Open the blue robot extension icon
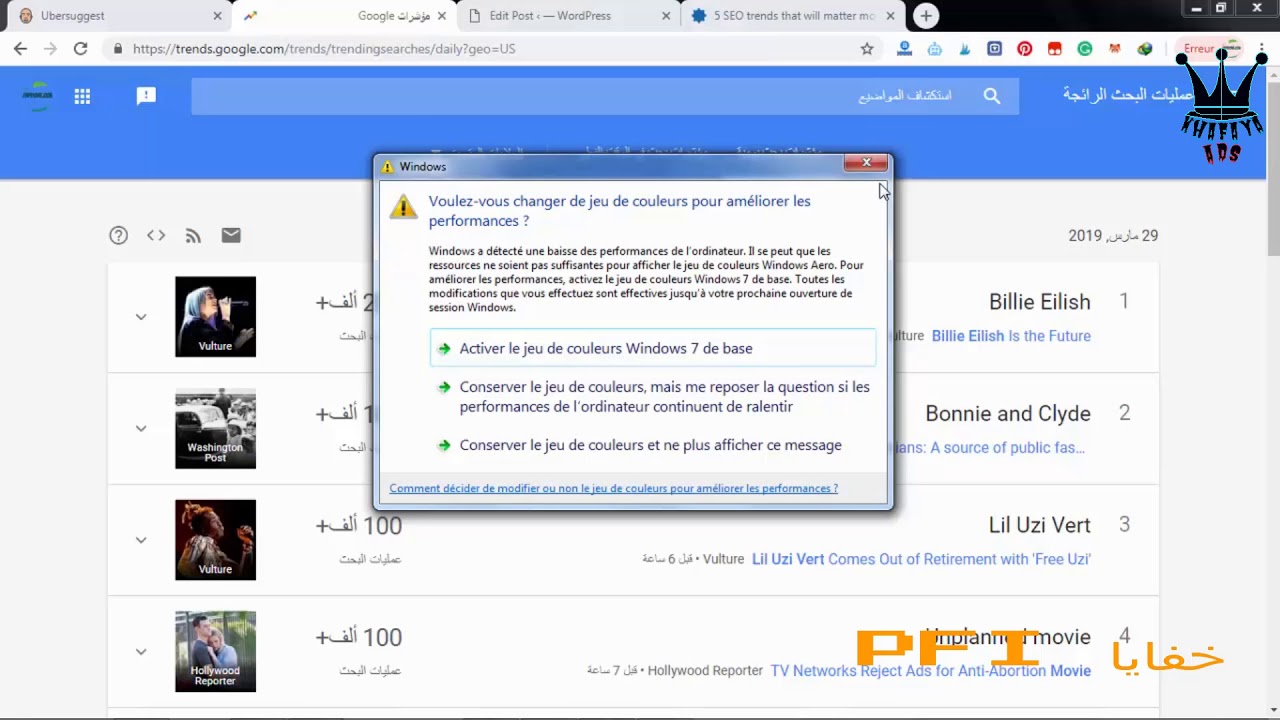 [x=934, y=48]
